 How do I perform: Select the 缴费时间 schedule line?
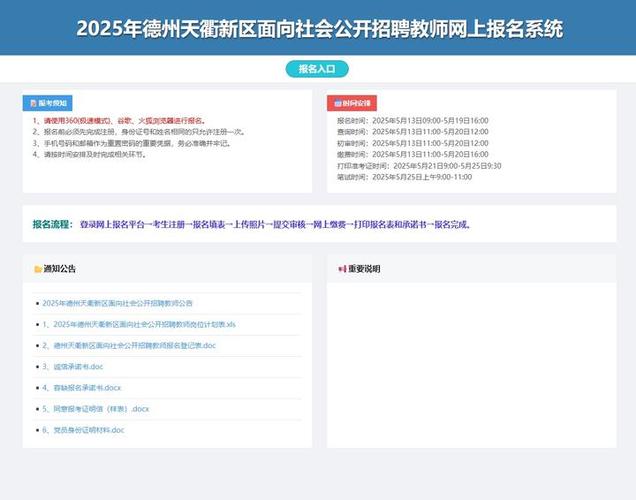tap(413, 155)
